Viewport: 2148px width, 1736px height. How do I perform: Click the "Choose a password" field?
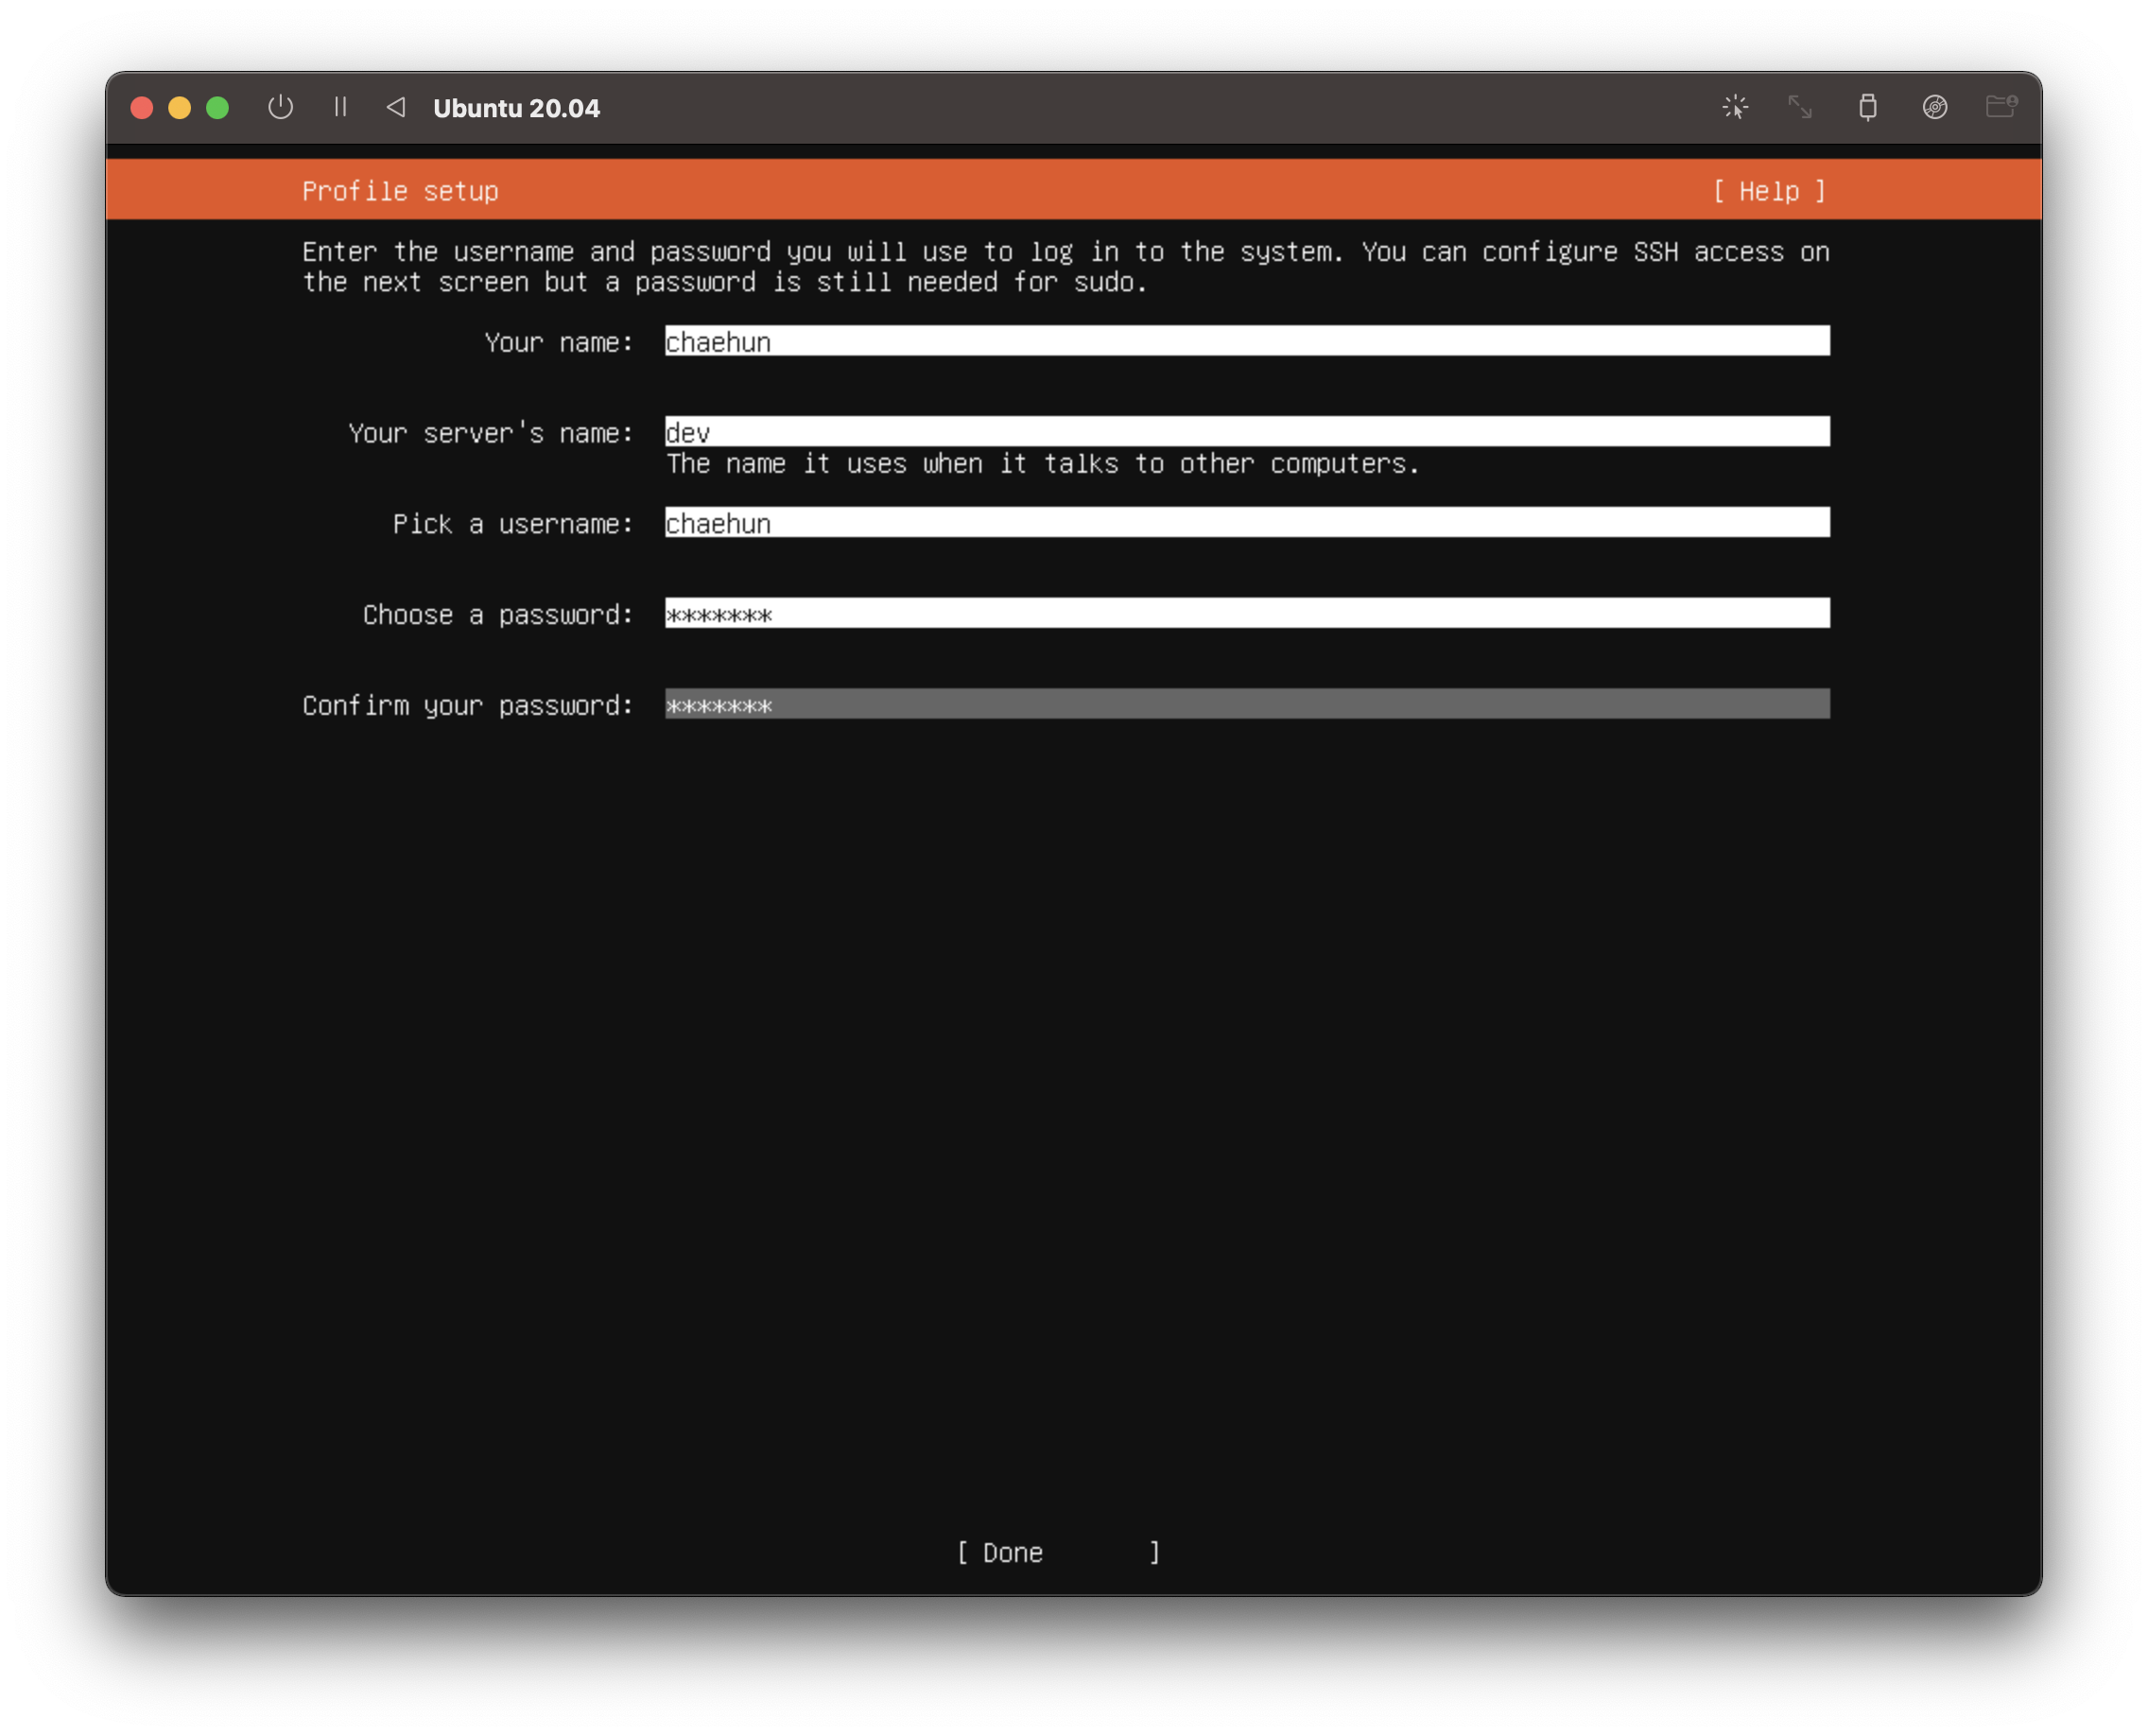pyautogui.click(x=1246, y=613)
